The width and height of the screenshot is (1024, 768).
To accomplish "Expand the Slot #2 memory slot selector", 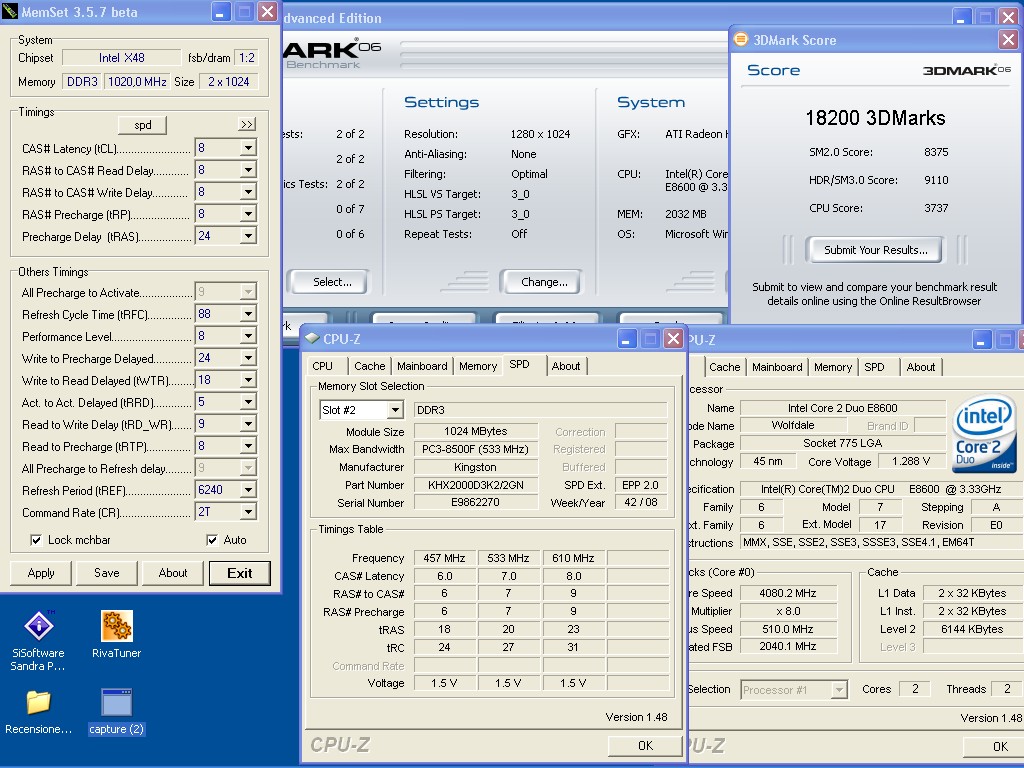I will pyautogui.click(x=395, y=410).
